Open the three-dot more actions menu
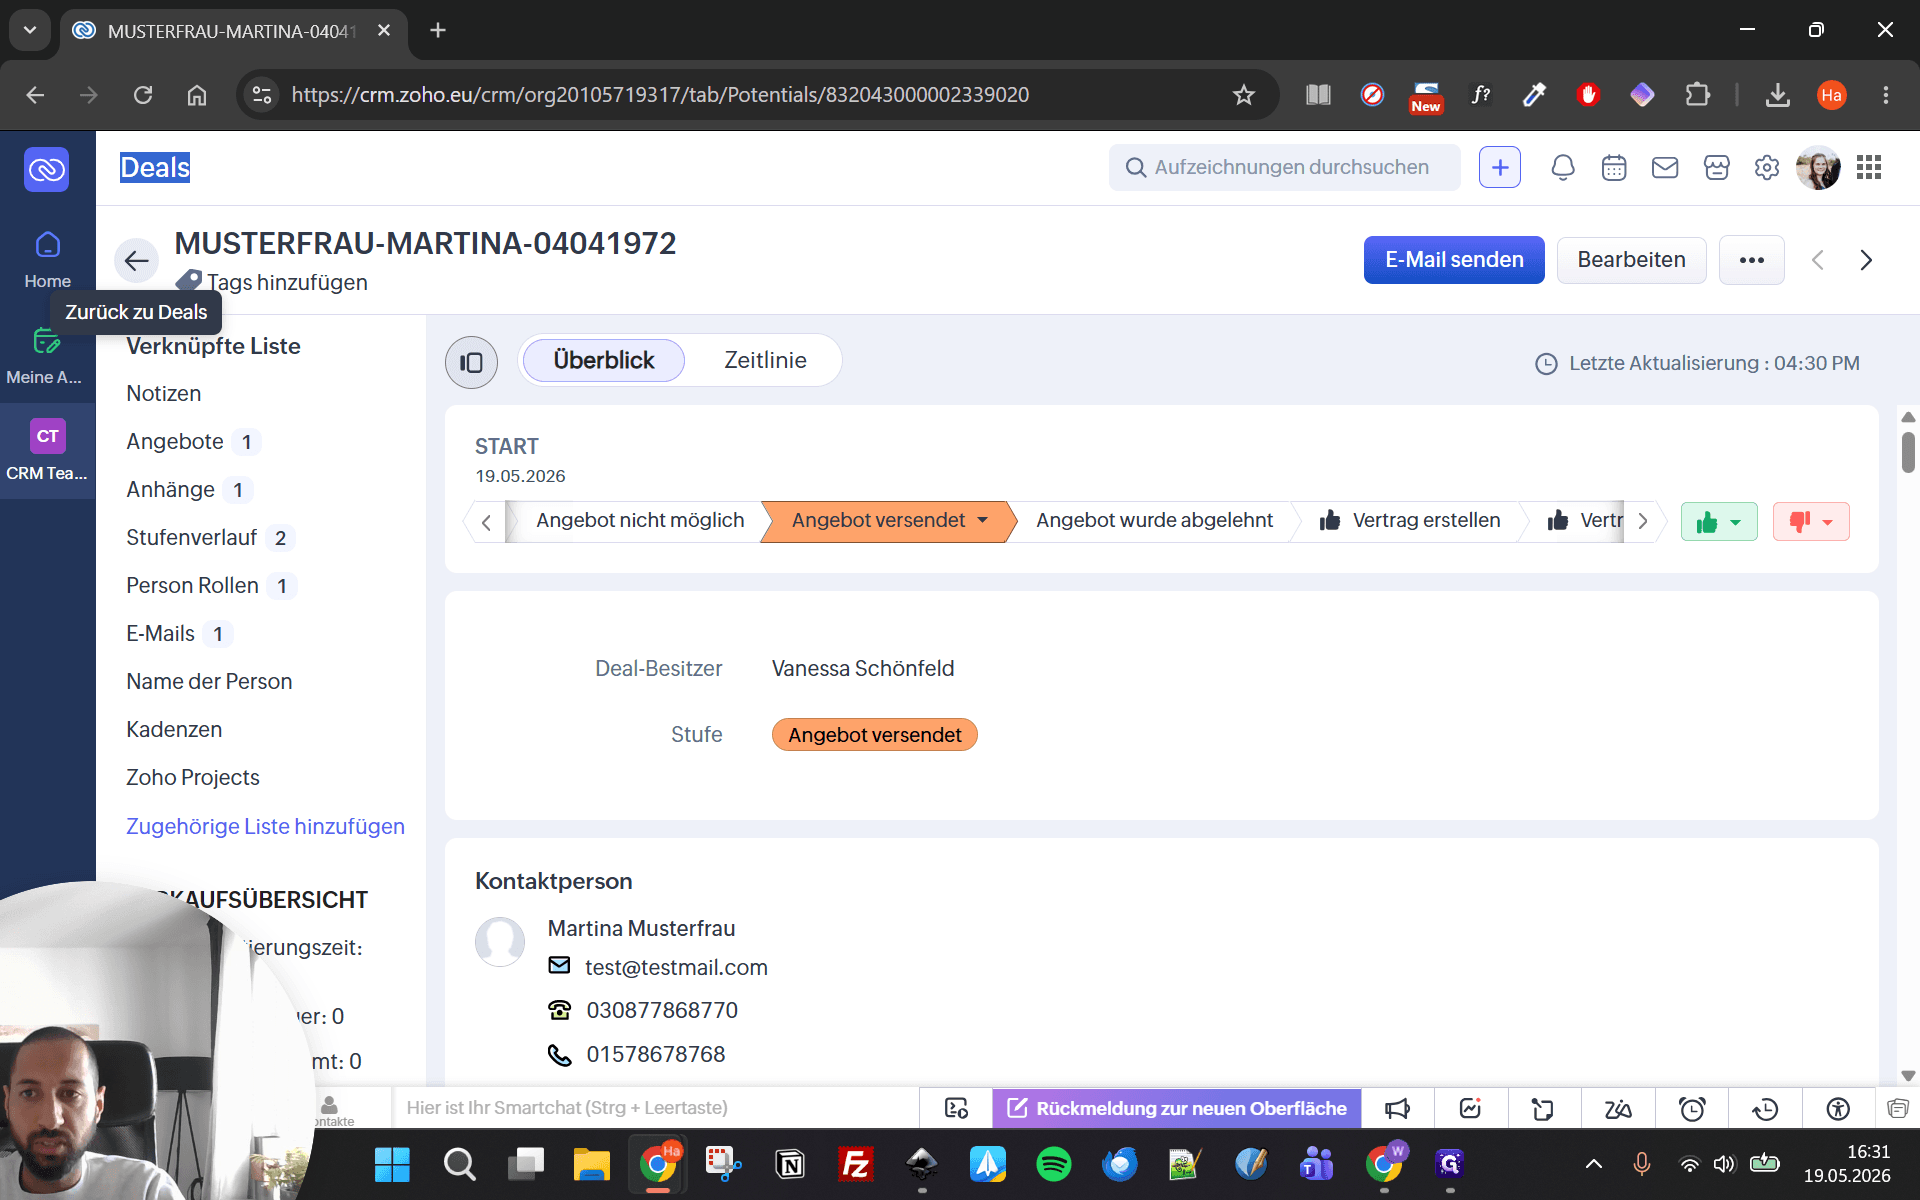 click(x=1752, y=260)
